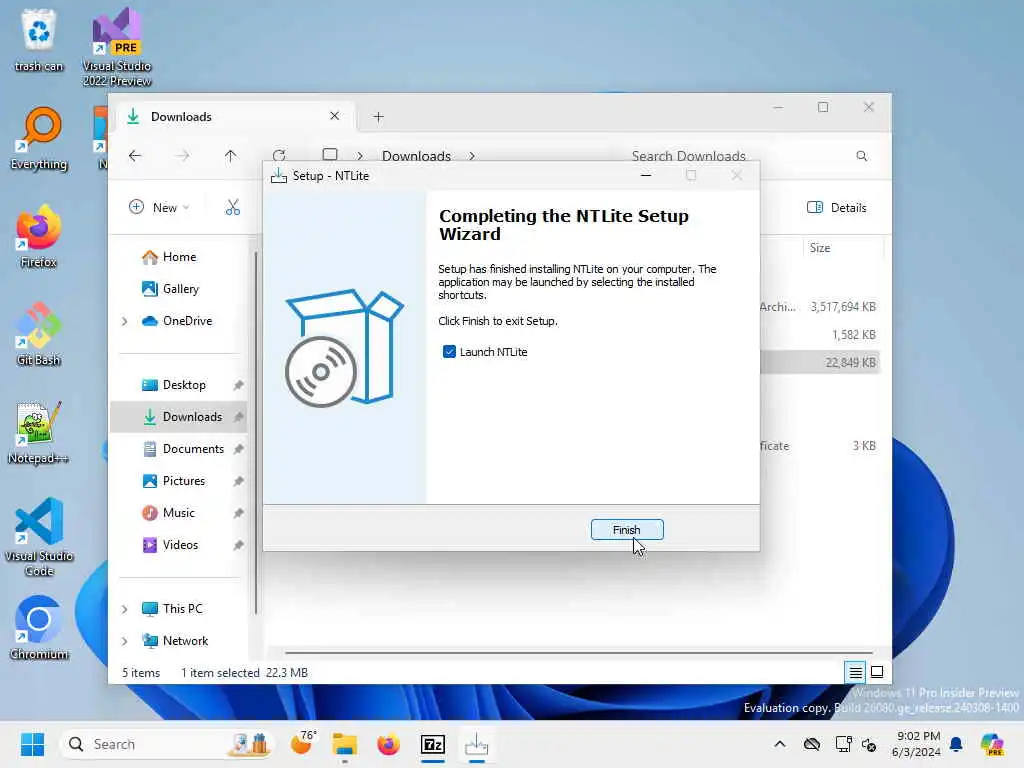This screenshot has height=768, width=1024.
Task: Open Downloads in the navigation pane
Action: coord(180,417)
